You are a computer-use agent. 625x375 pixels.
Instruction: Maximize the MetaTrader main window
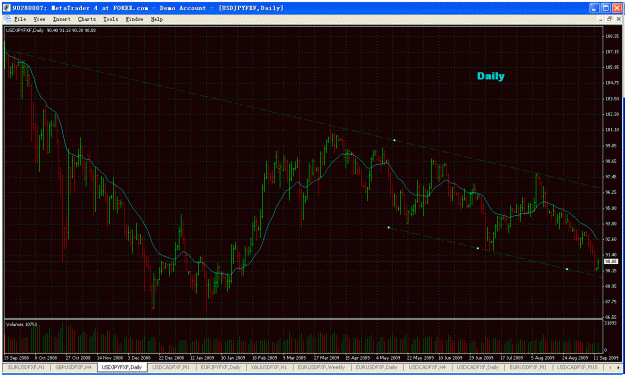[605, 8]
